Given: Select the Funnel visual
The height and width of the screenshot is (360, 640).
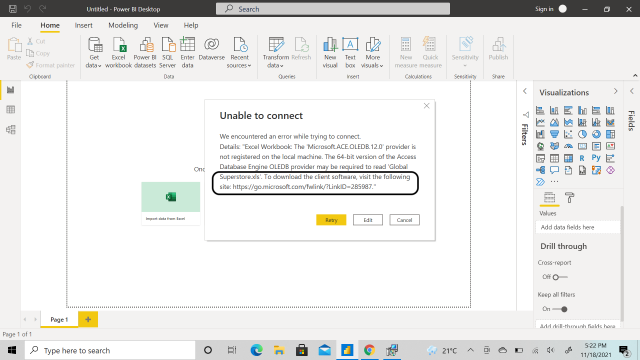Looking at the screenshot, I should pos(554,134).
